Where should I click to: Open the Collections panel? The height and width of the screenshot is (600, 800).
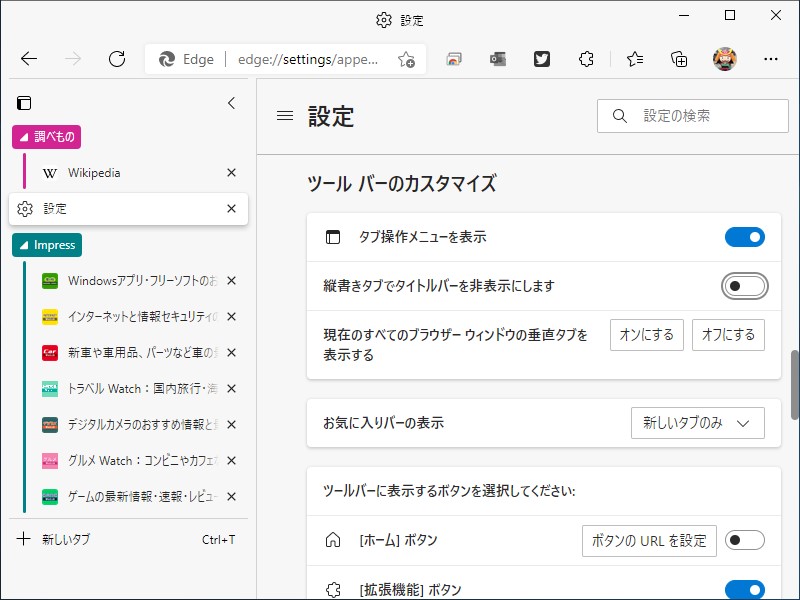(680, 59)
